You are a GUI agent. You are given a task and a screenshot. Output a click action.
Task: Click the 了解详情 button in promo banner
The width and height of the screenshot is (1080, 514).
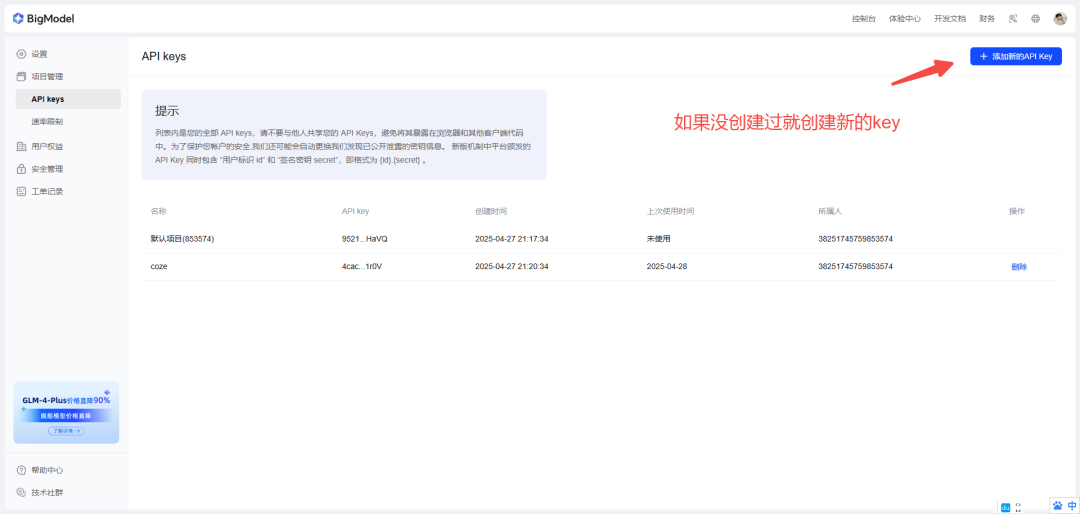(x=66, y=431)
